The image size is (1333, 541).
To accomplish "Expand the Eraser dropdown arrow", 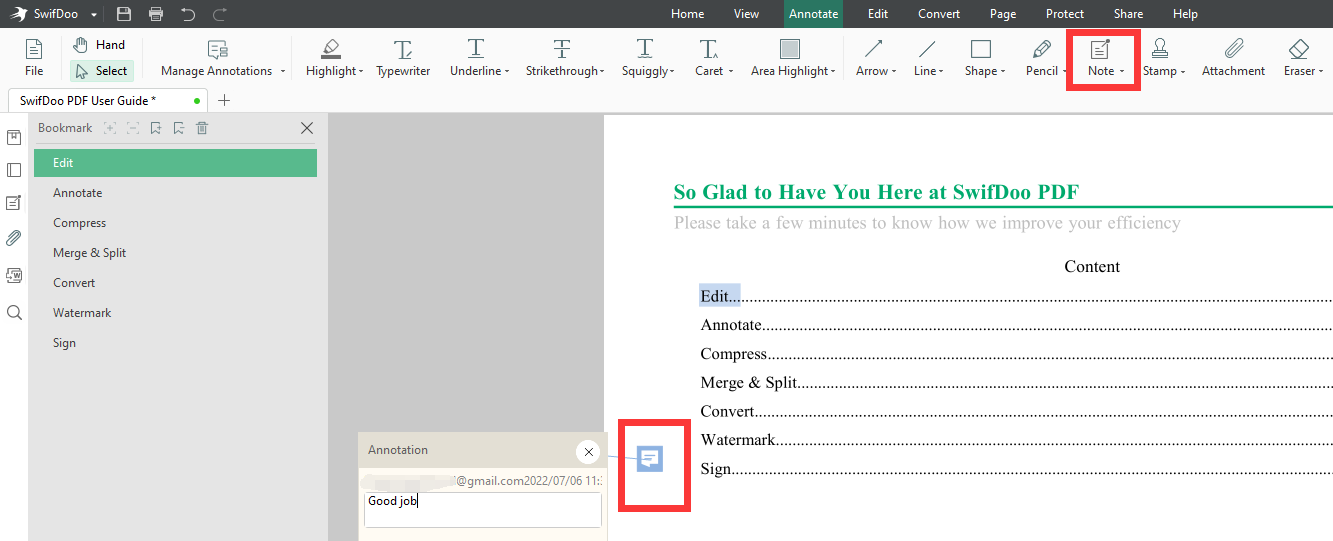I will click(x=1321, y=72).
